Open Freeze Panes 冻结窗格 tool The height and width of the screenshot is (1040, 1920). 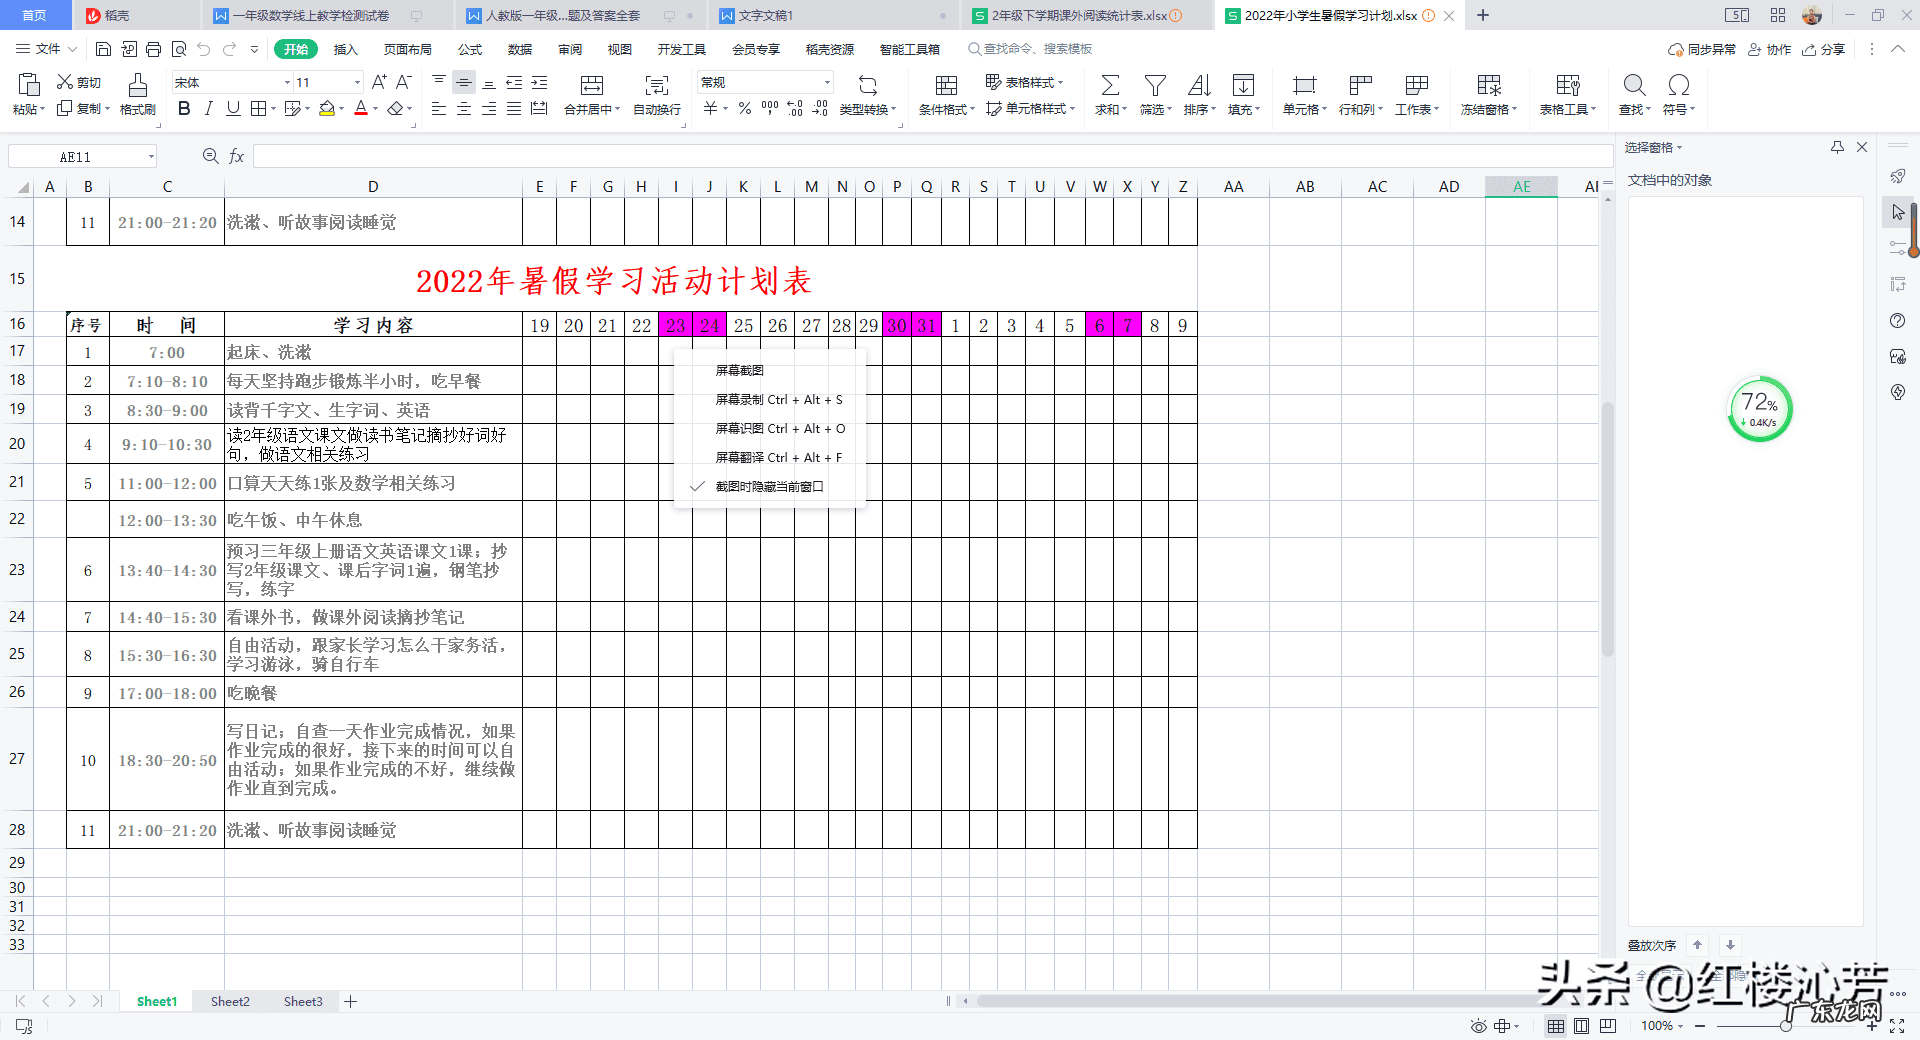click(1488, 86)
